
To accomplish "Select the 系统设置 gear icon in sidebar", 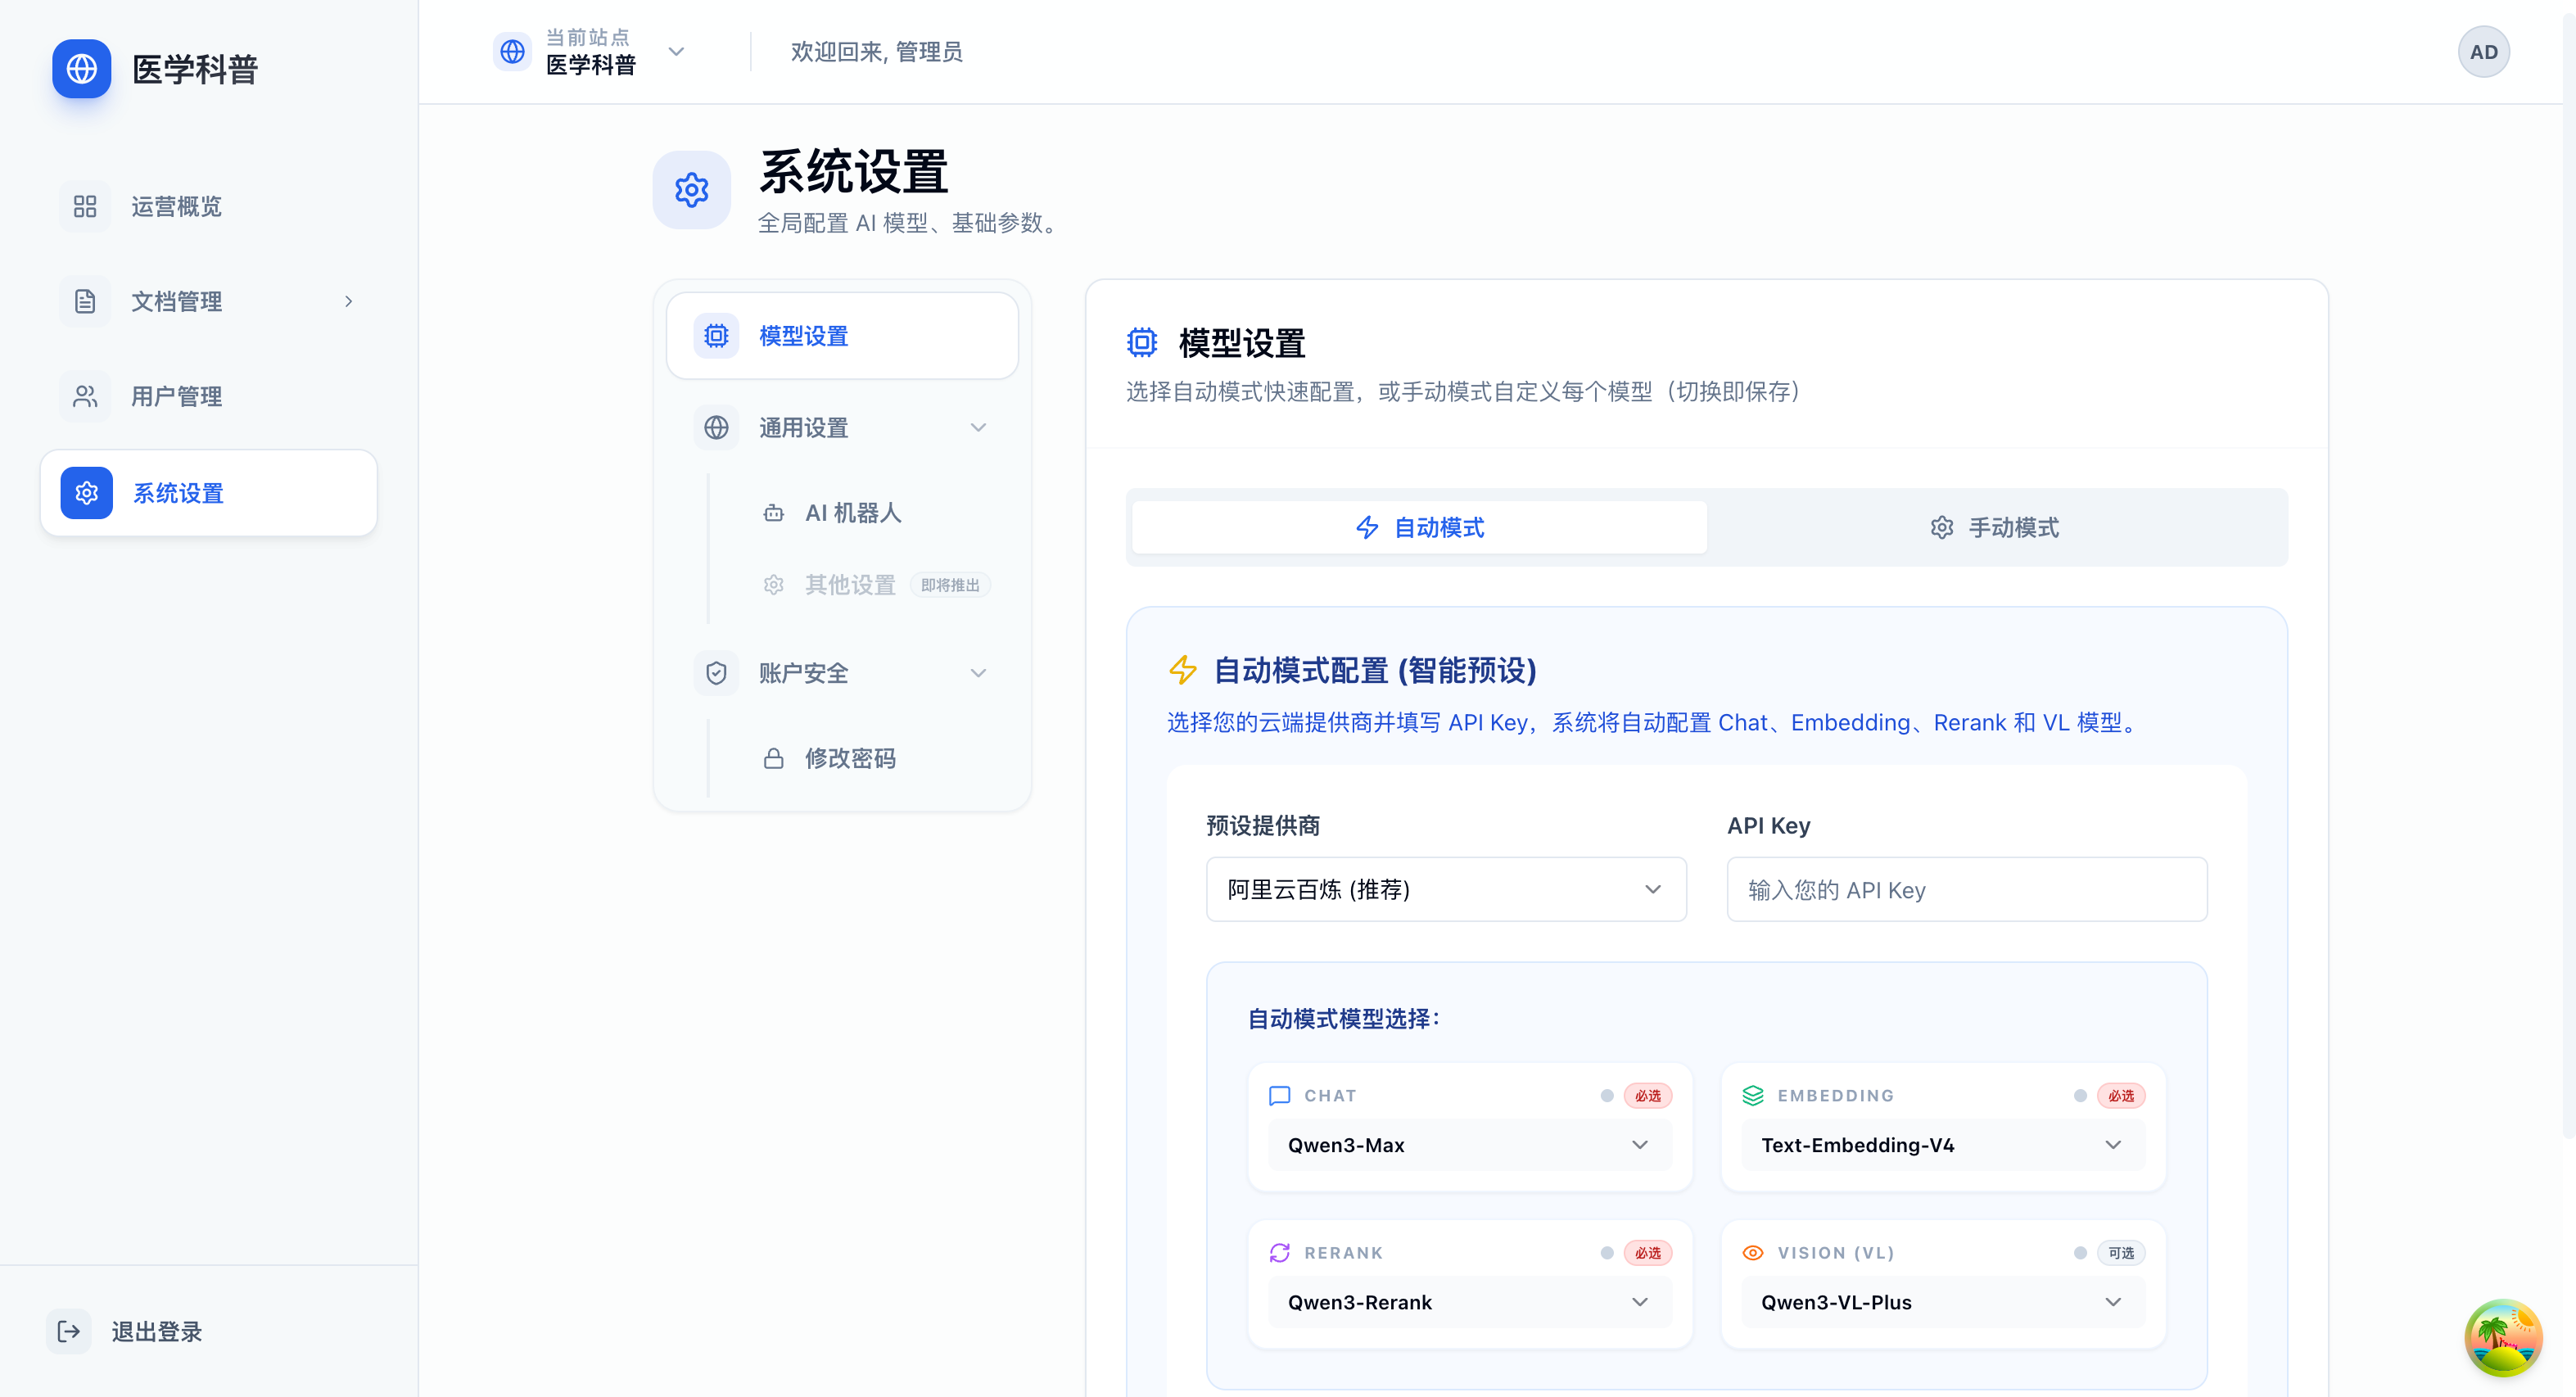I will (86, 493).
